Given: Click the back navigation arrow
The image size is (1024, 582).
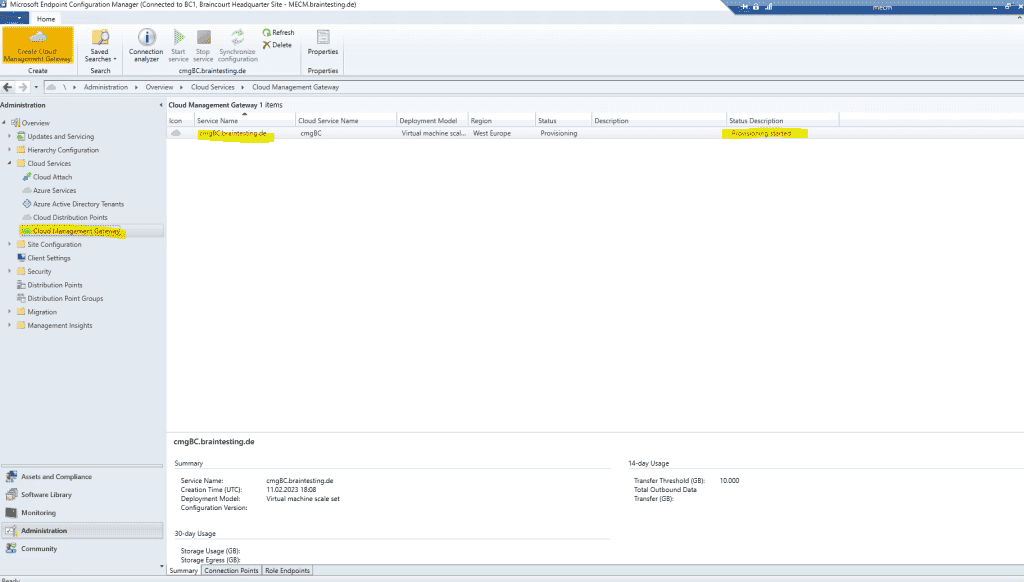Looking at the screenshot, I should (8, 87).
